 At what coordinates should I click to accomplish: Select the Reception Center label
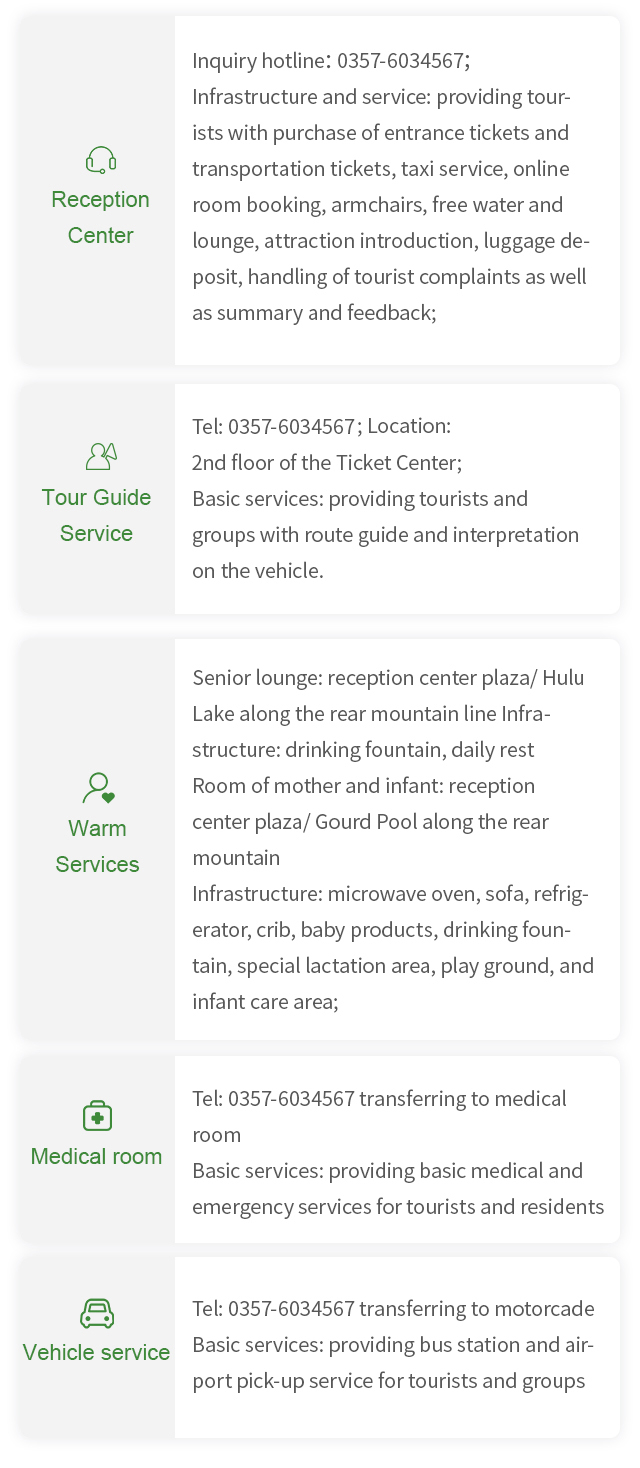coord(100,217)
